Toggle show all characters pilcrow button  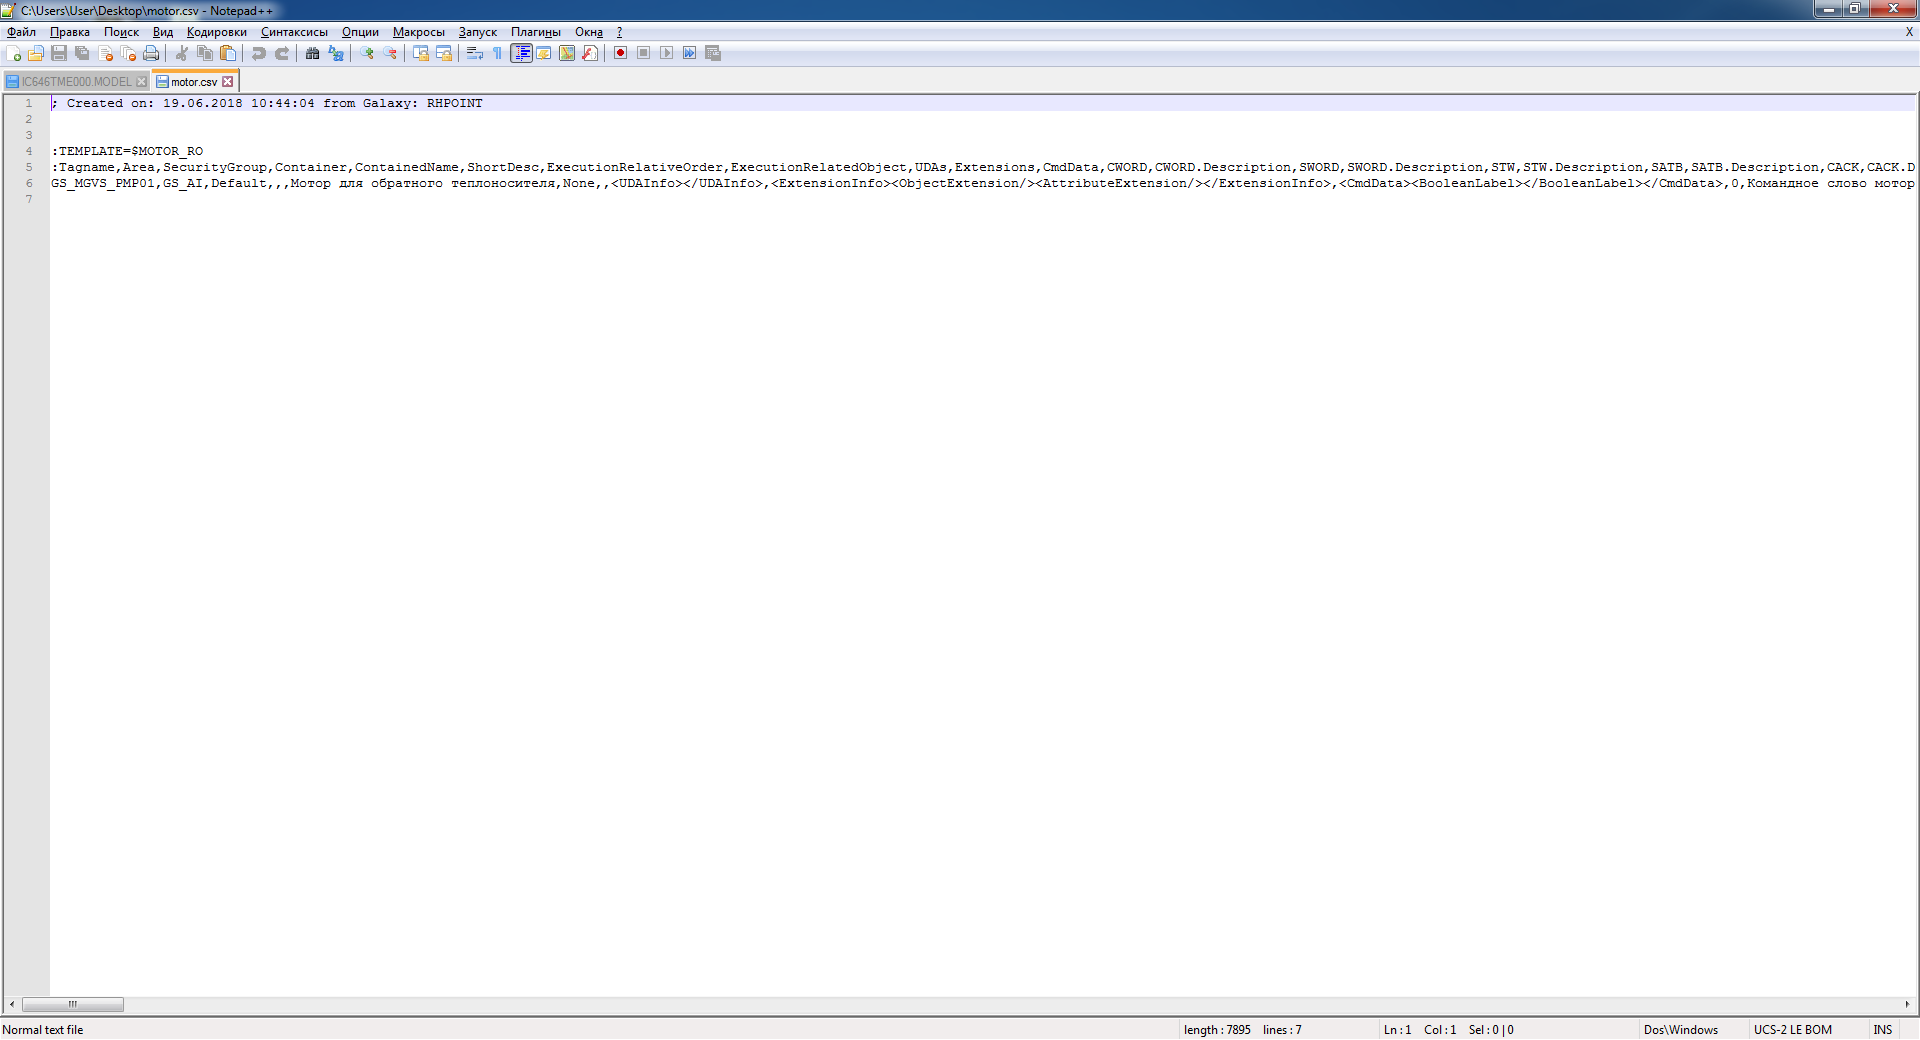click(497, 53)
